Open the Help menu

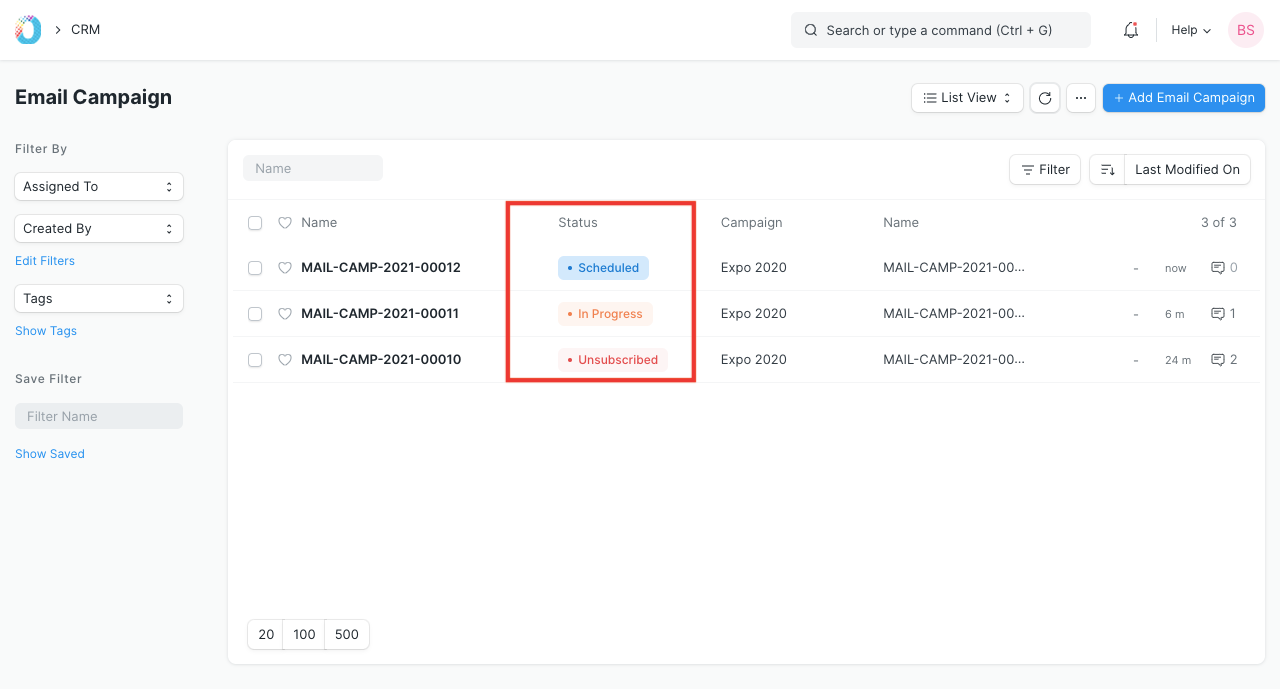(x=1191, y=30)
